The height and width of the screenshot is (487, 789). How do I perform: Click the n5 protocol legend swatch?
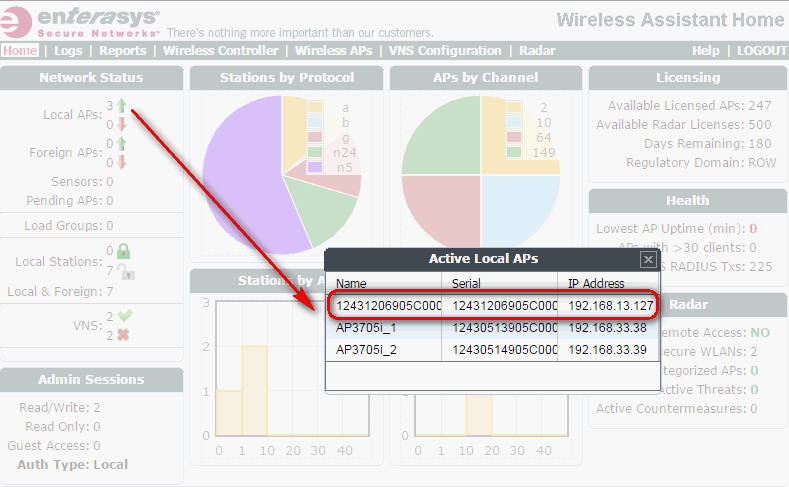click(x=315, y=167)
